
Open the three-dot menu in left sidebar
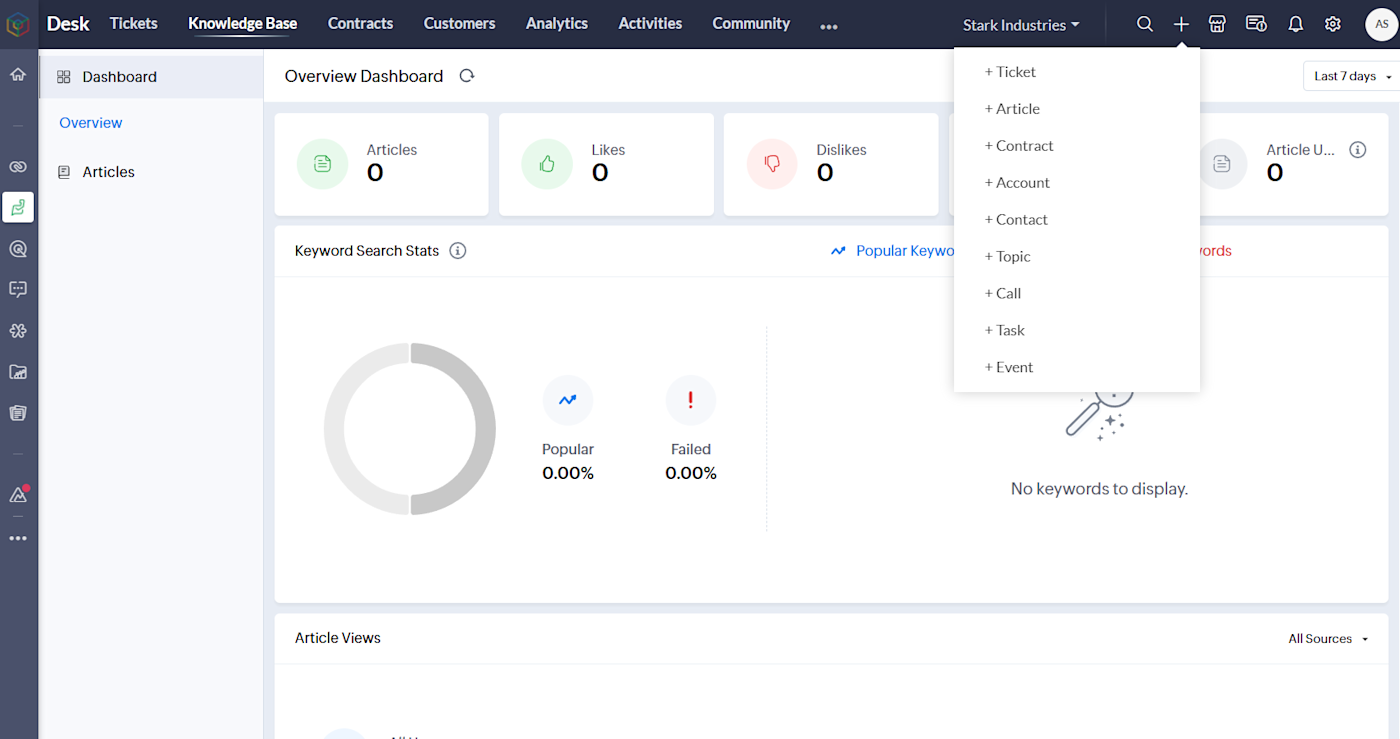[x=18, y=538]
